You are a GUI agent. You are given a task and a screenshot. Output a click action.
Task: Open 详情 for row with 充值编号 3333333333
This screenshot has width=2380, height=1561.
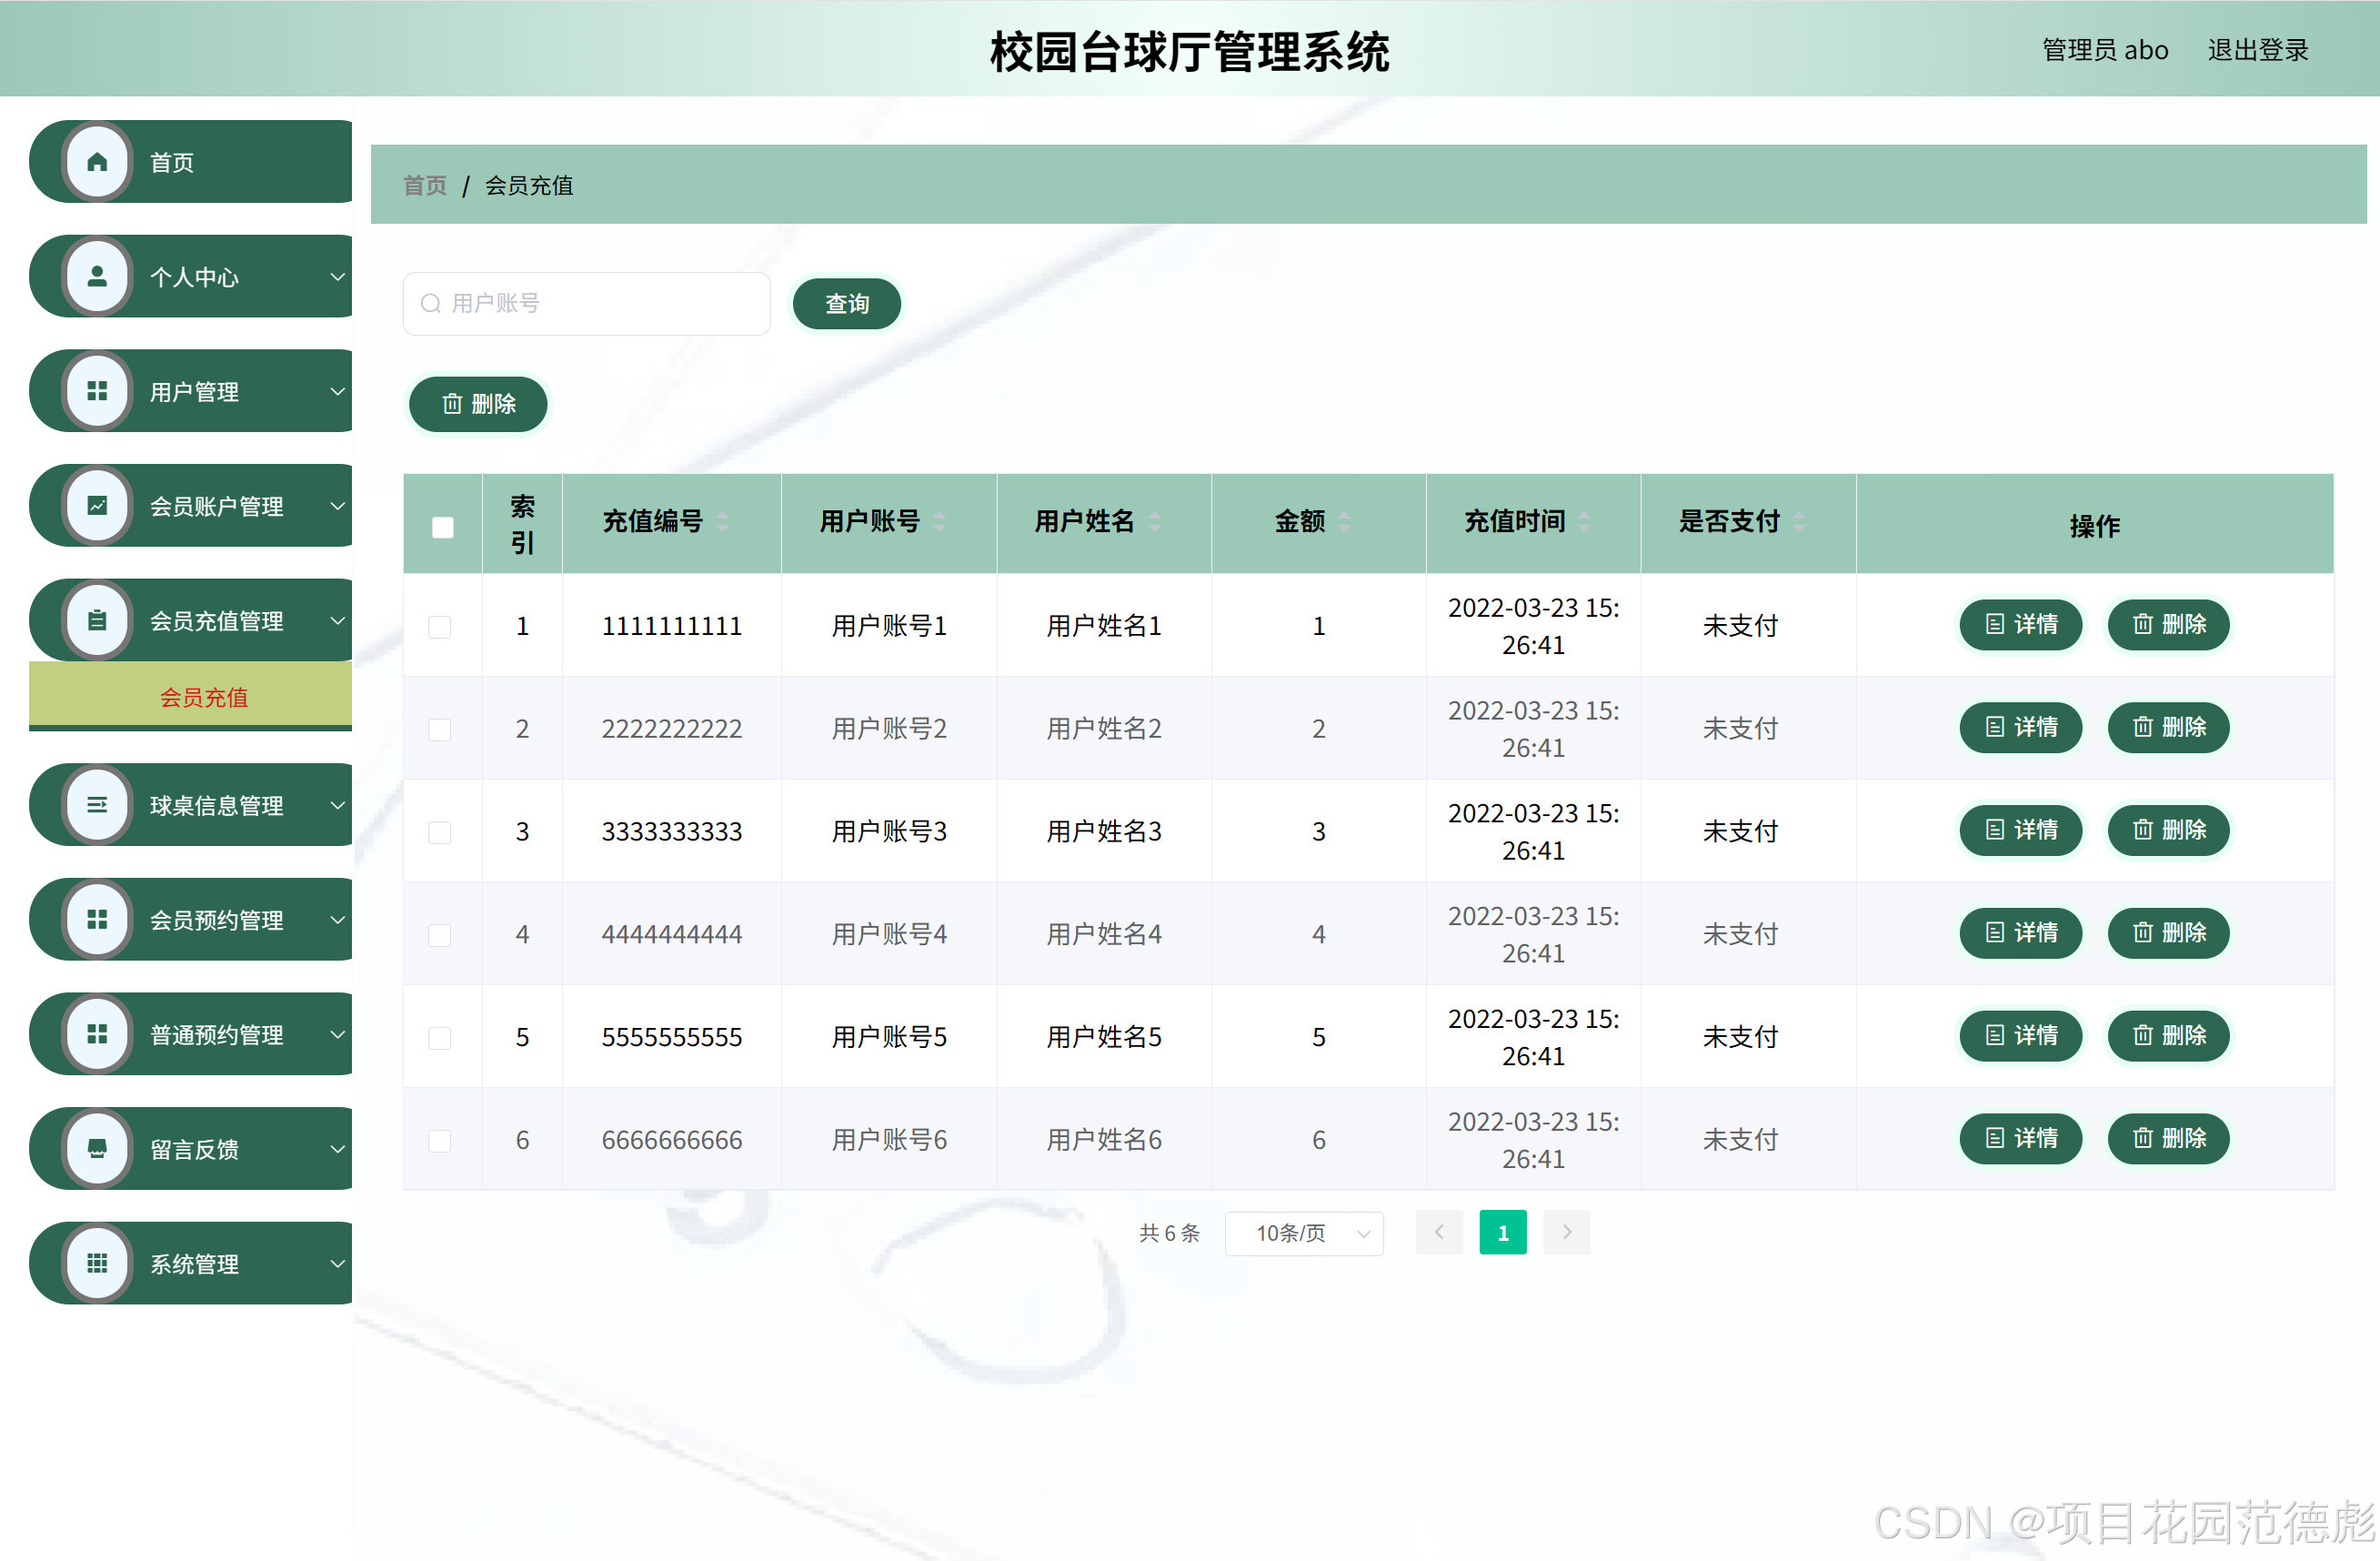[2020, 830]
